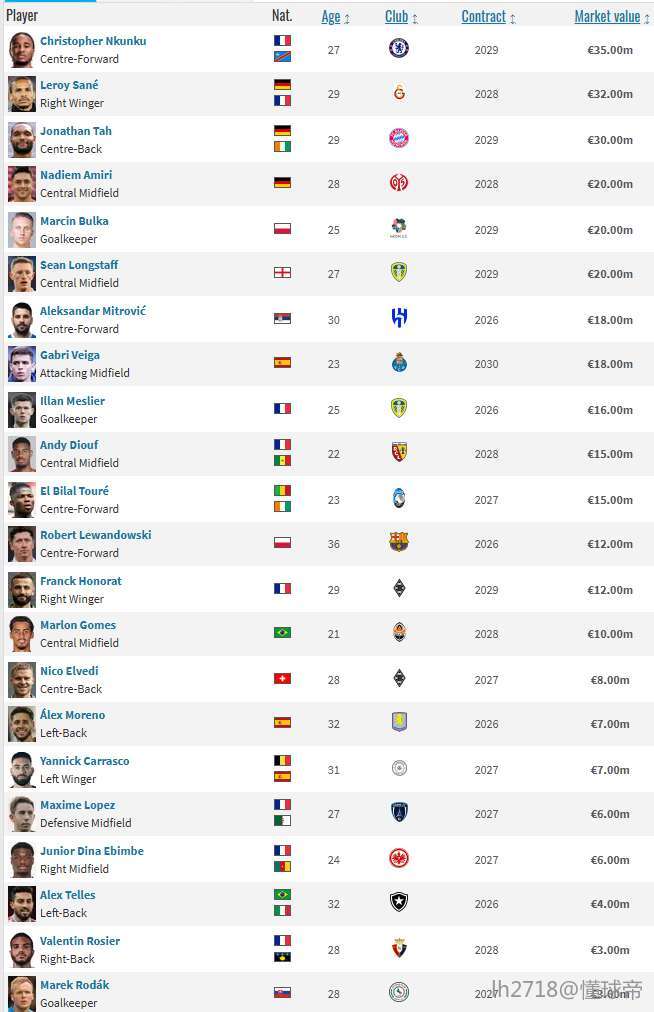
Task: Open Robert Lewandowski player page
Action: [96, 535]
